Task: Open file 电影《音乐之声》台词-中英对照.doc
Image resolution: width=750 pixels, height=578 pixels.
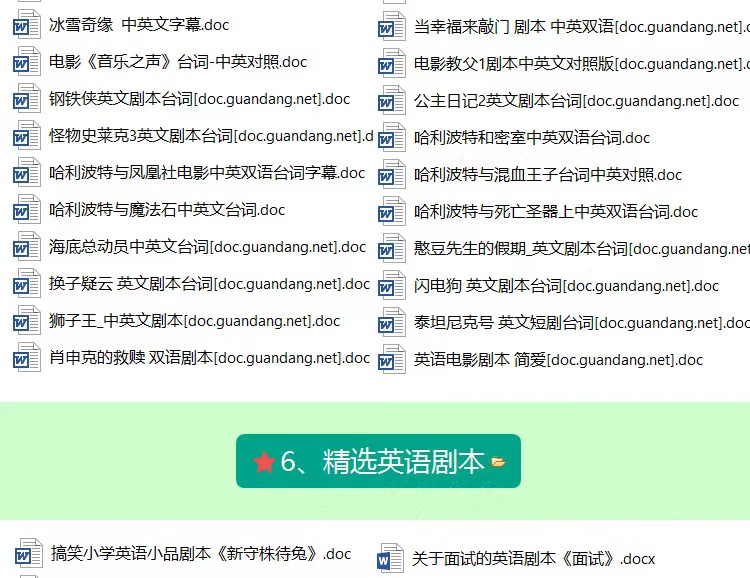Action: coord(178,62)
